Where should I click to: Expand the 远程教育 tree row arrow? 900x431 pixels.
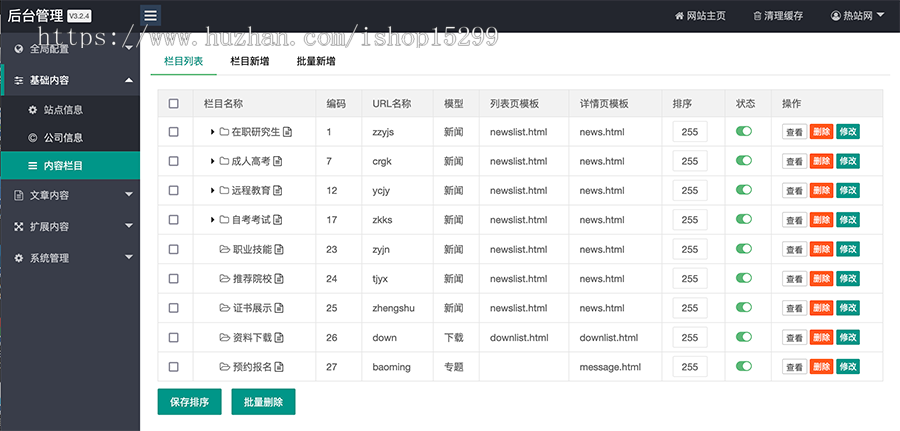click(x=212, y=191)
